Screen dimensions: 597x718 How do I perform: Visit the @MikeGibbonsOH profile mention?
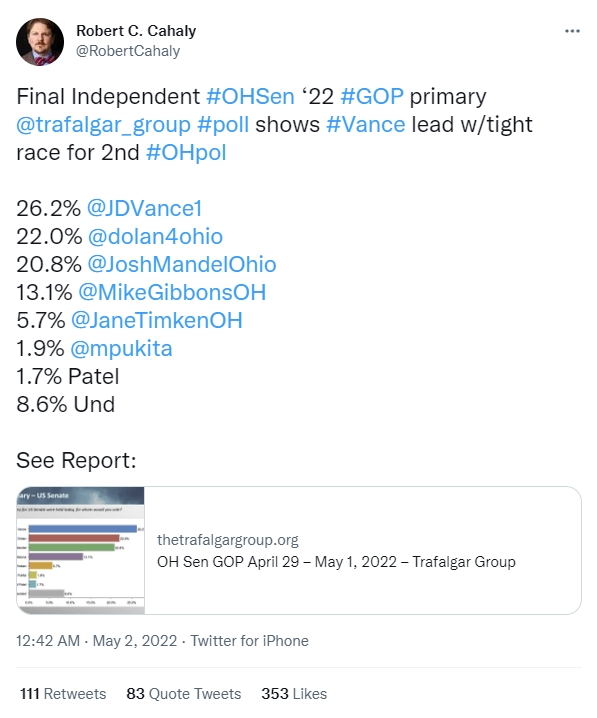click(x=172, y=293)
